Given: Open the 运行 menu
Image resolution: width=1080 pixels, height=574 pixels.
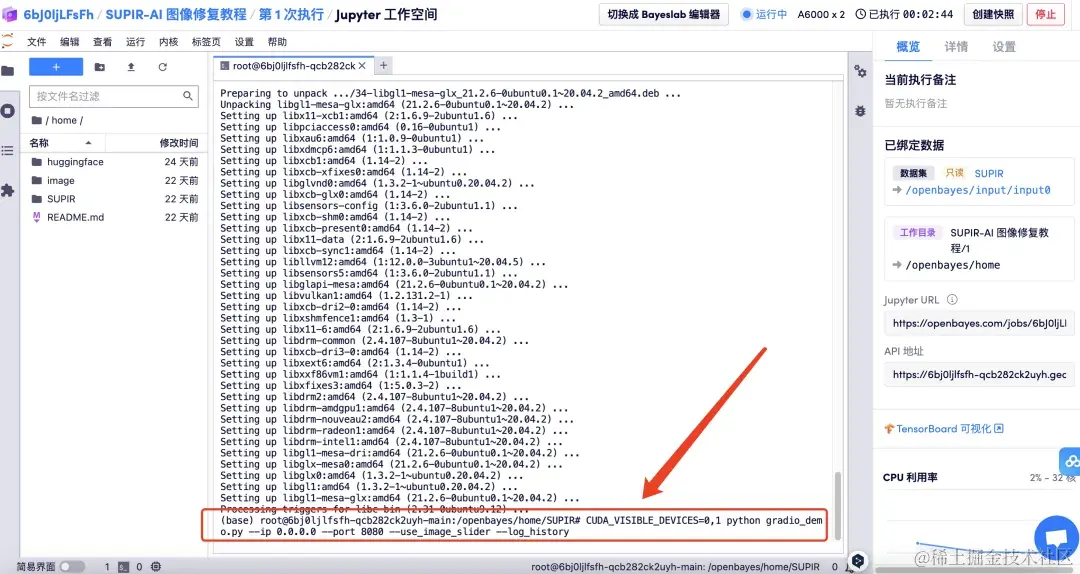Looking at the screenshot, I should pos(136,42).
